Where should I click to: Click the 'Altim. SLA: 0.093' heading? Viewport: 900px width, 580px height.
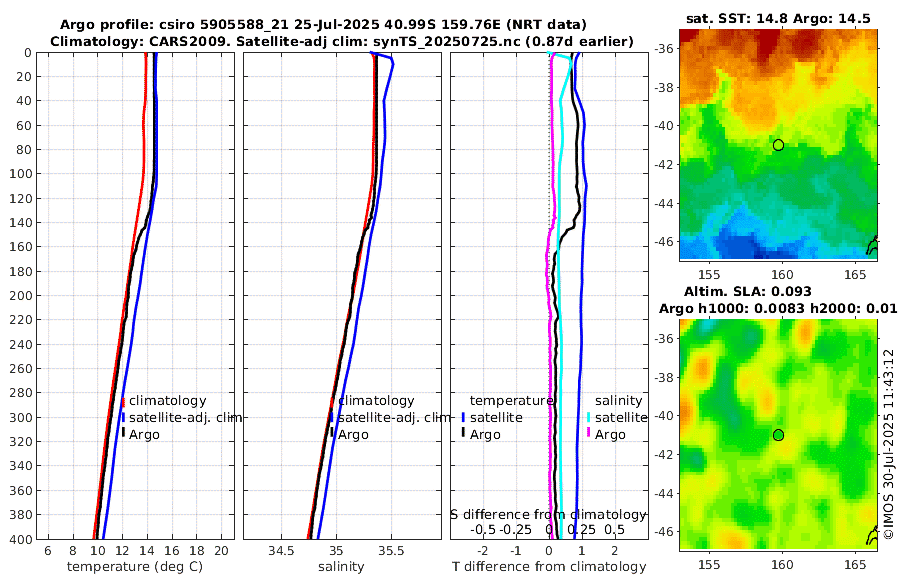(x=748, y=292)
